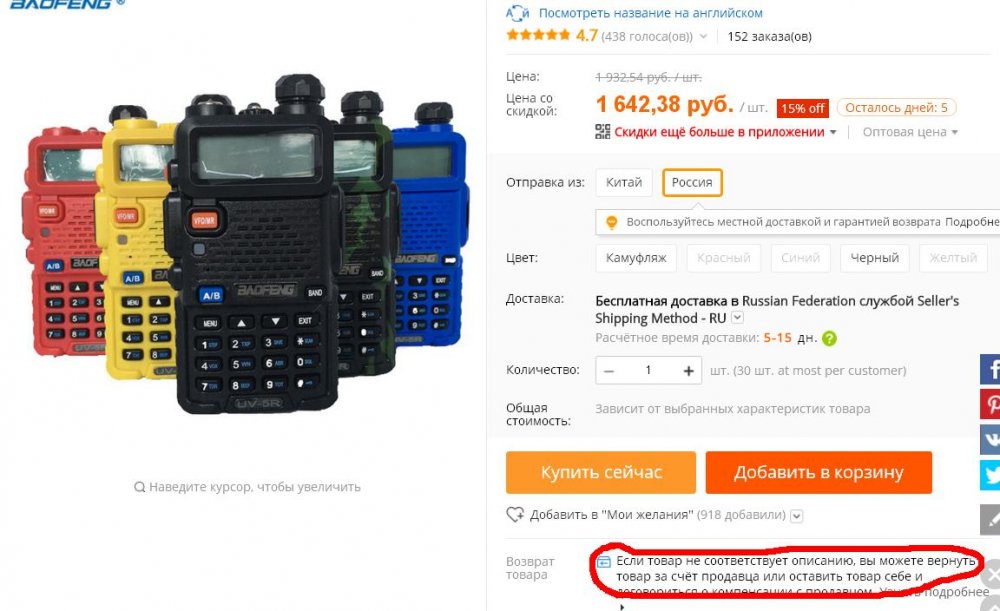The height and width of the screenshot is (611, 1000).
Task: Select shipping from Китай
Action: [x=624, y=182]
